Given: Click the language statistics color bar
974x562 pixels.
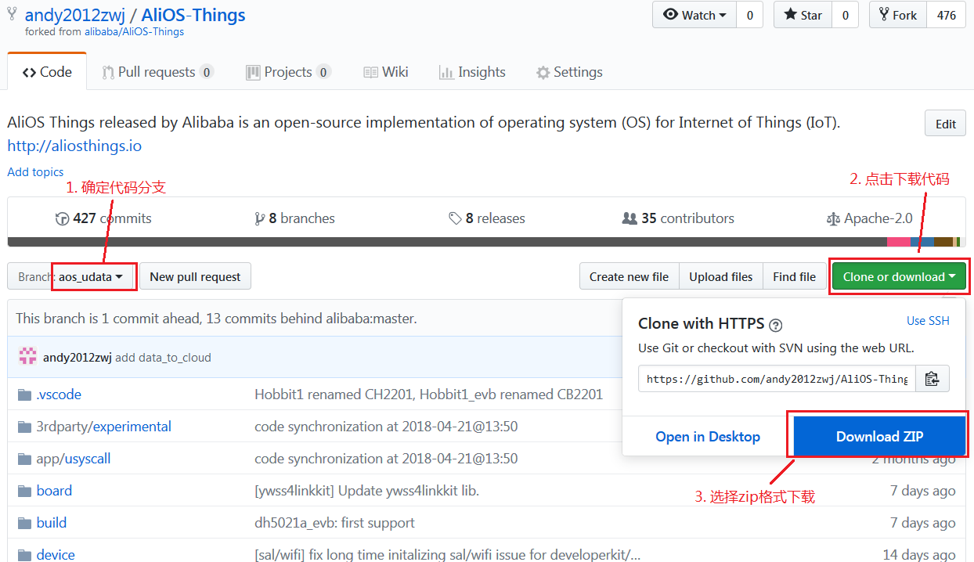Looking at the screenshot, I should [485, 242].
